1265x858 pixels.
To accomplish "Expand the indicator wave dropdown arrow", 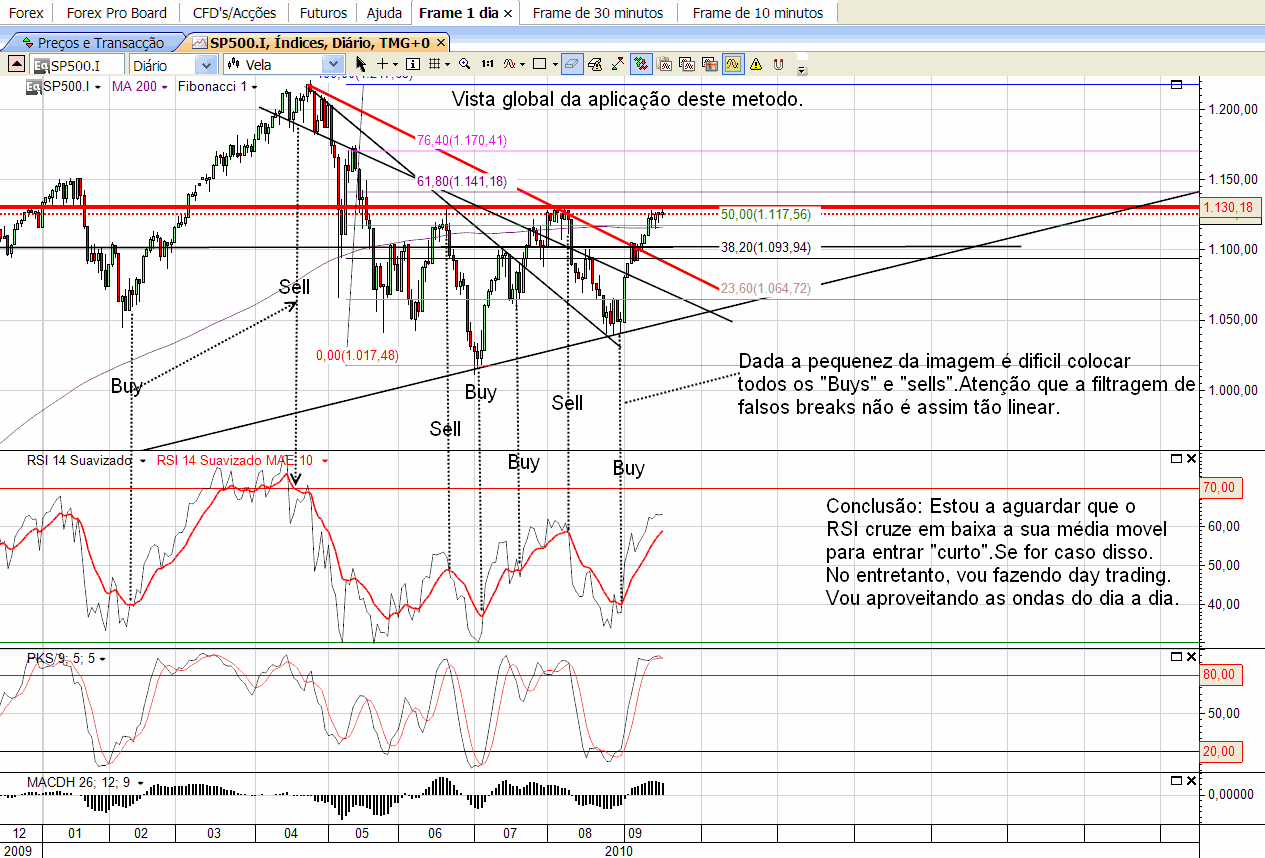I will coord(522,64).
